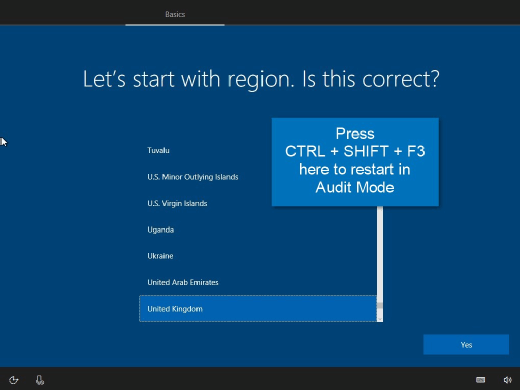Choose Tuvalu in the region list
Viewport: 520px width, 390px height.
[258, 150]
